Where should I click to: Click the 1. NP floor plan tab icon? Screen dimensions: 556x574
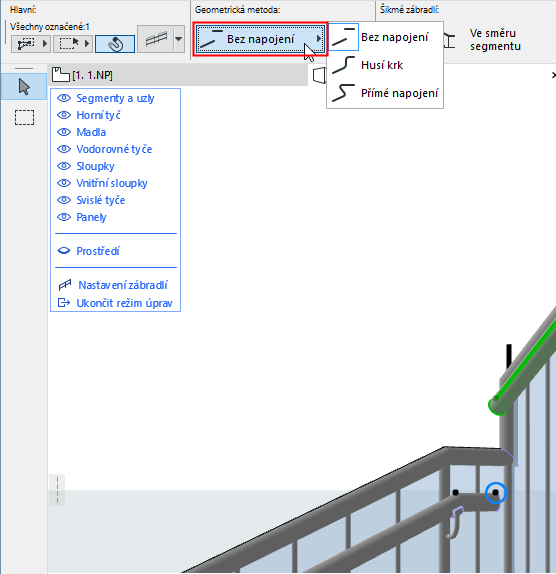61,74
